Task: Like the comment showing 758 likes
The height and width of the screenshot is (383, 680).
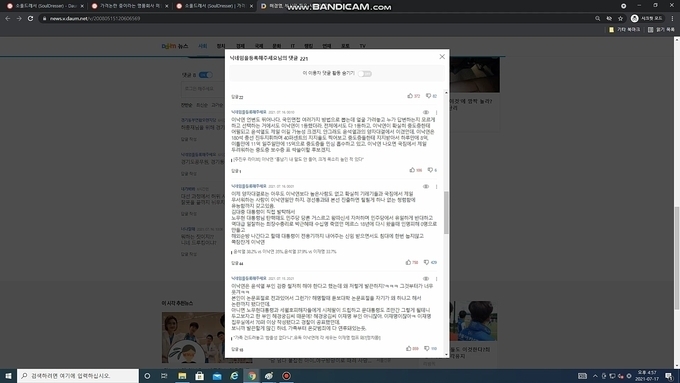Action: (412, 262)
